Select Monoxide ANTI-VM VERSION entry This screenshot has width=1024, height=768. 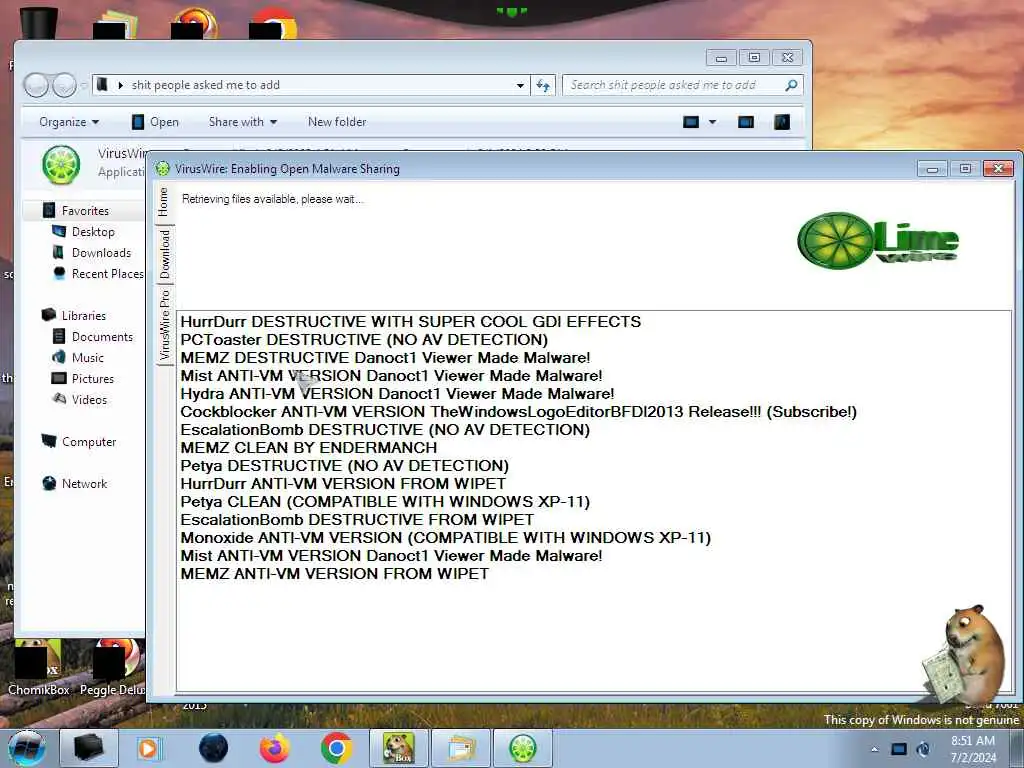pos(445,537)
